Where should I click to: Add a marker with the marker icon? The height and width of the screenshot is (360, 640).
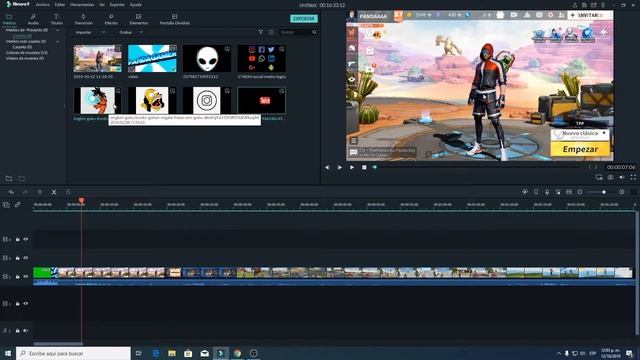[x=536, y=192]
